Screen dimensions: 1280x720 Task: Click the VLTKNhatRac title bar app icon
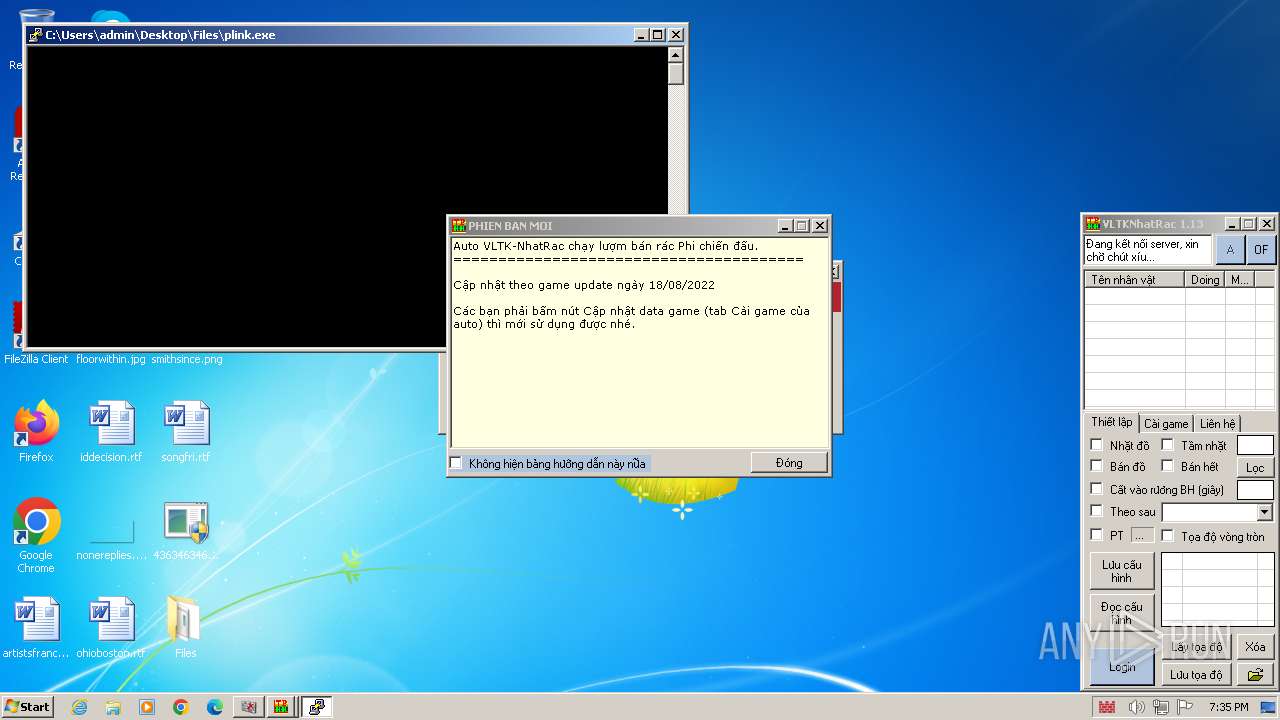click(1093, 224)
